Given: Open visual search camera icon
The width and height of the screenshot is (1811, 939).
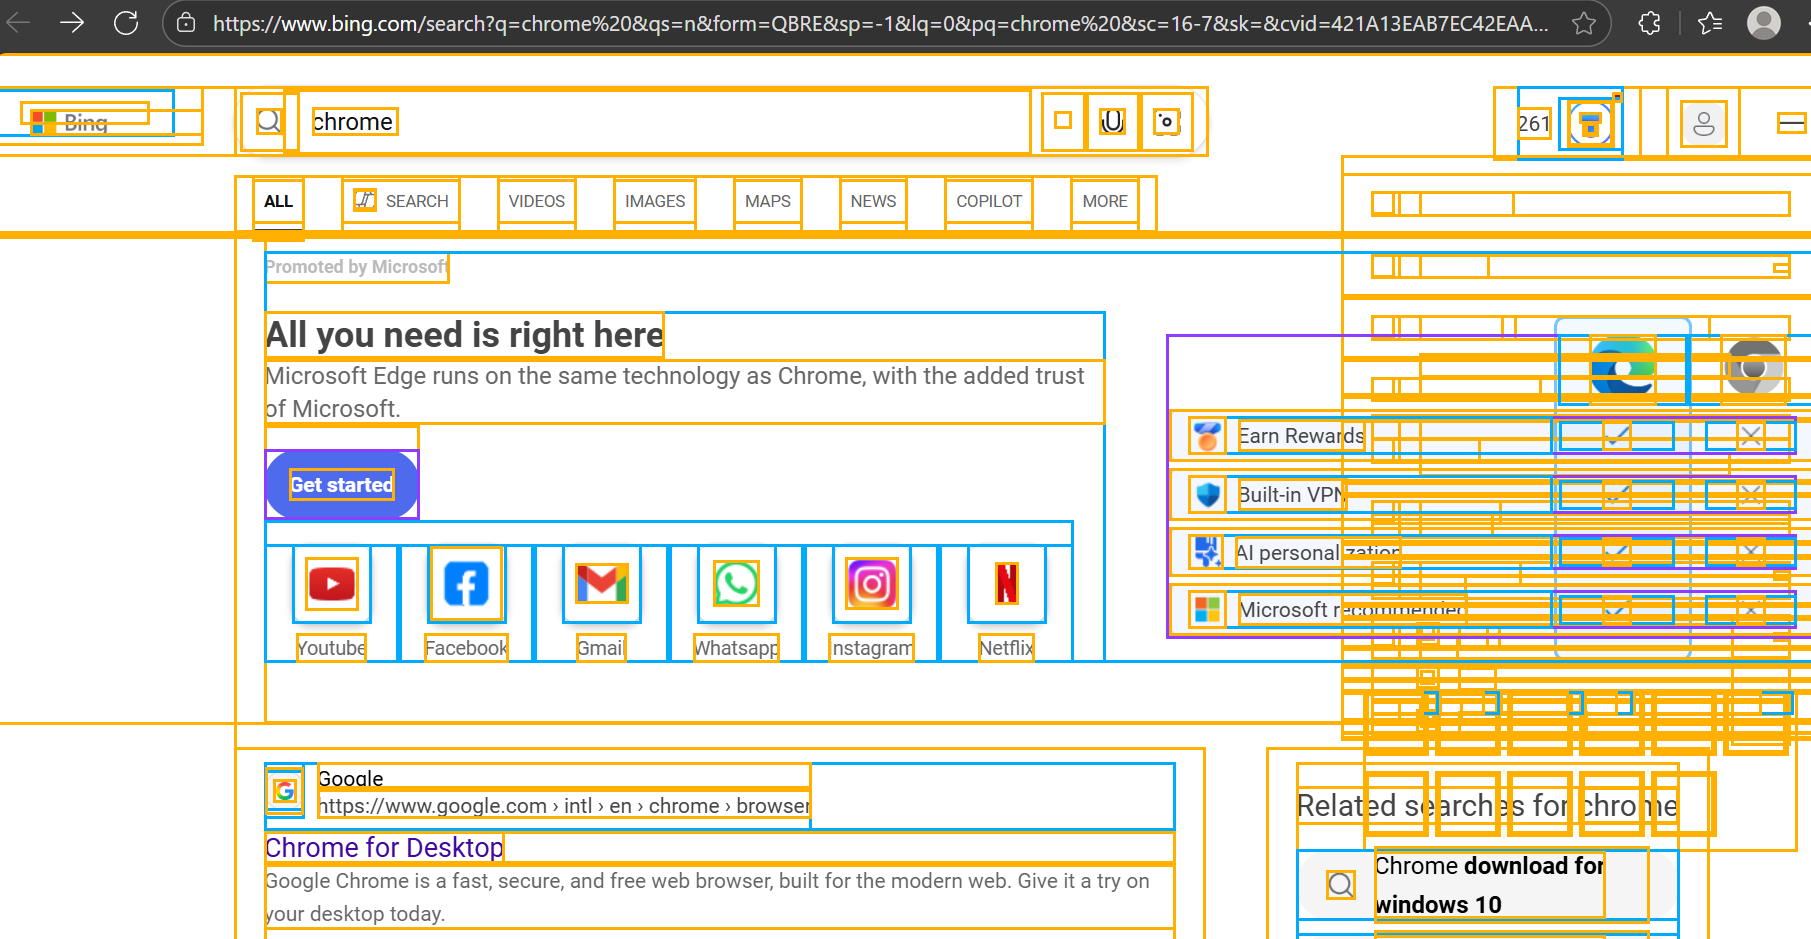Looking at the screenshot, I should 1166,121.
